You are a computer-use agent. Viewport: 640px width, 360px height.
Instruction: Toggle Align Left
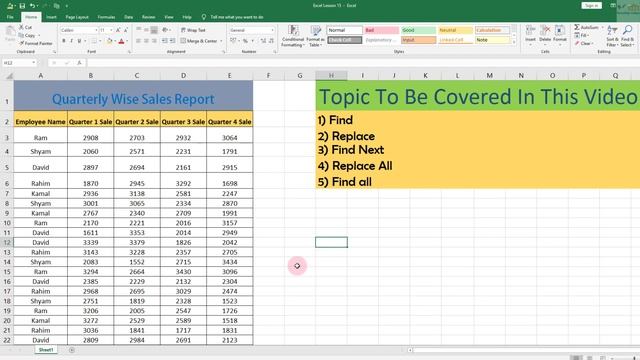[x=138, y=41]
